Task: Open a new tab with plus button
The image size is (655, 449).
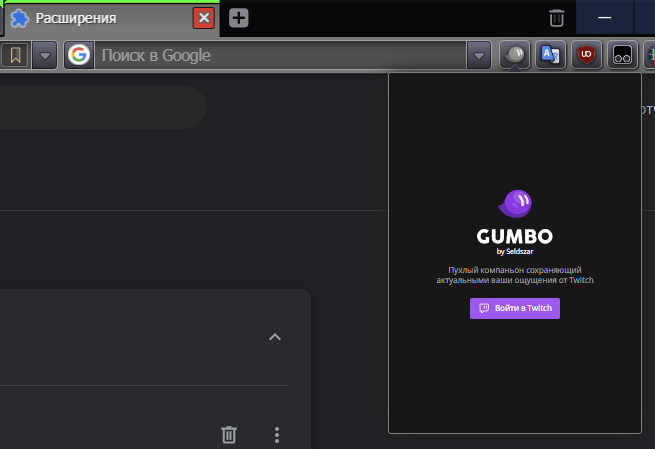Action: 239,18
